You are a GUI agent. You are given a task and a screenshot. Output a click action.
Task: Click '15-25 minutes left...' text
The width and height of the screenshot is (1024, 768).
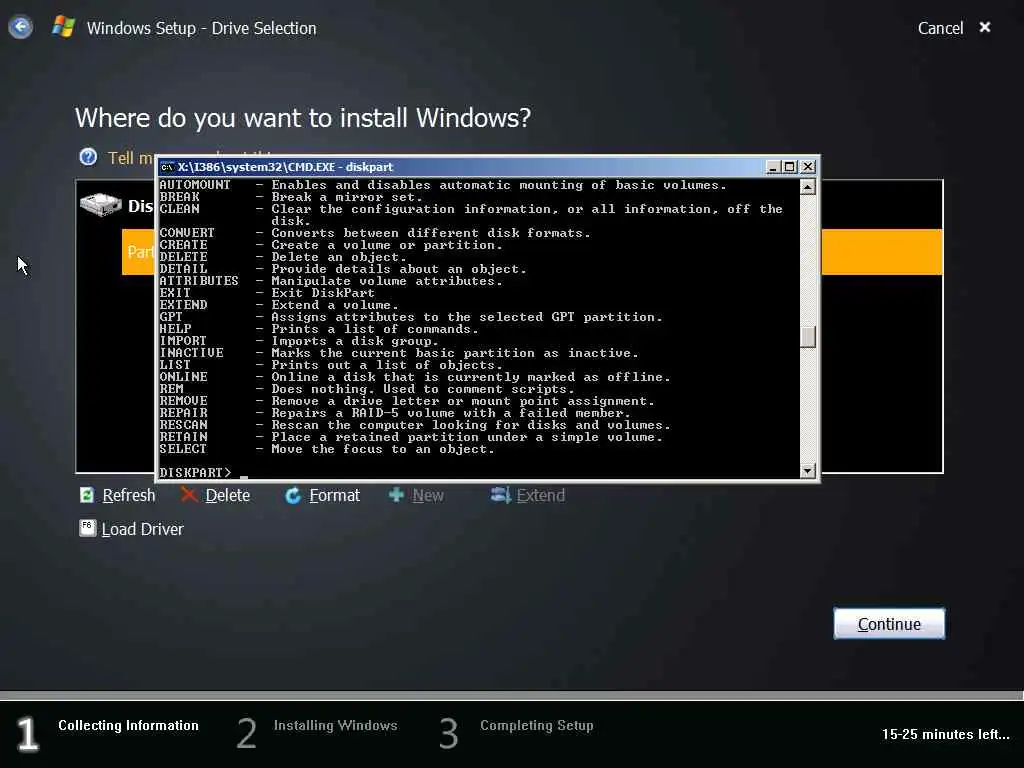coord(946,734)
